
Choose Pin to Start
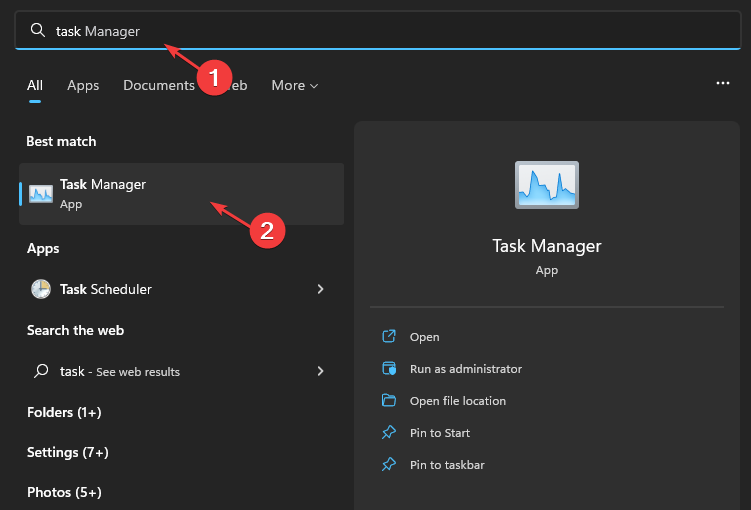(440, 433)
